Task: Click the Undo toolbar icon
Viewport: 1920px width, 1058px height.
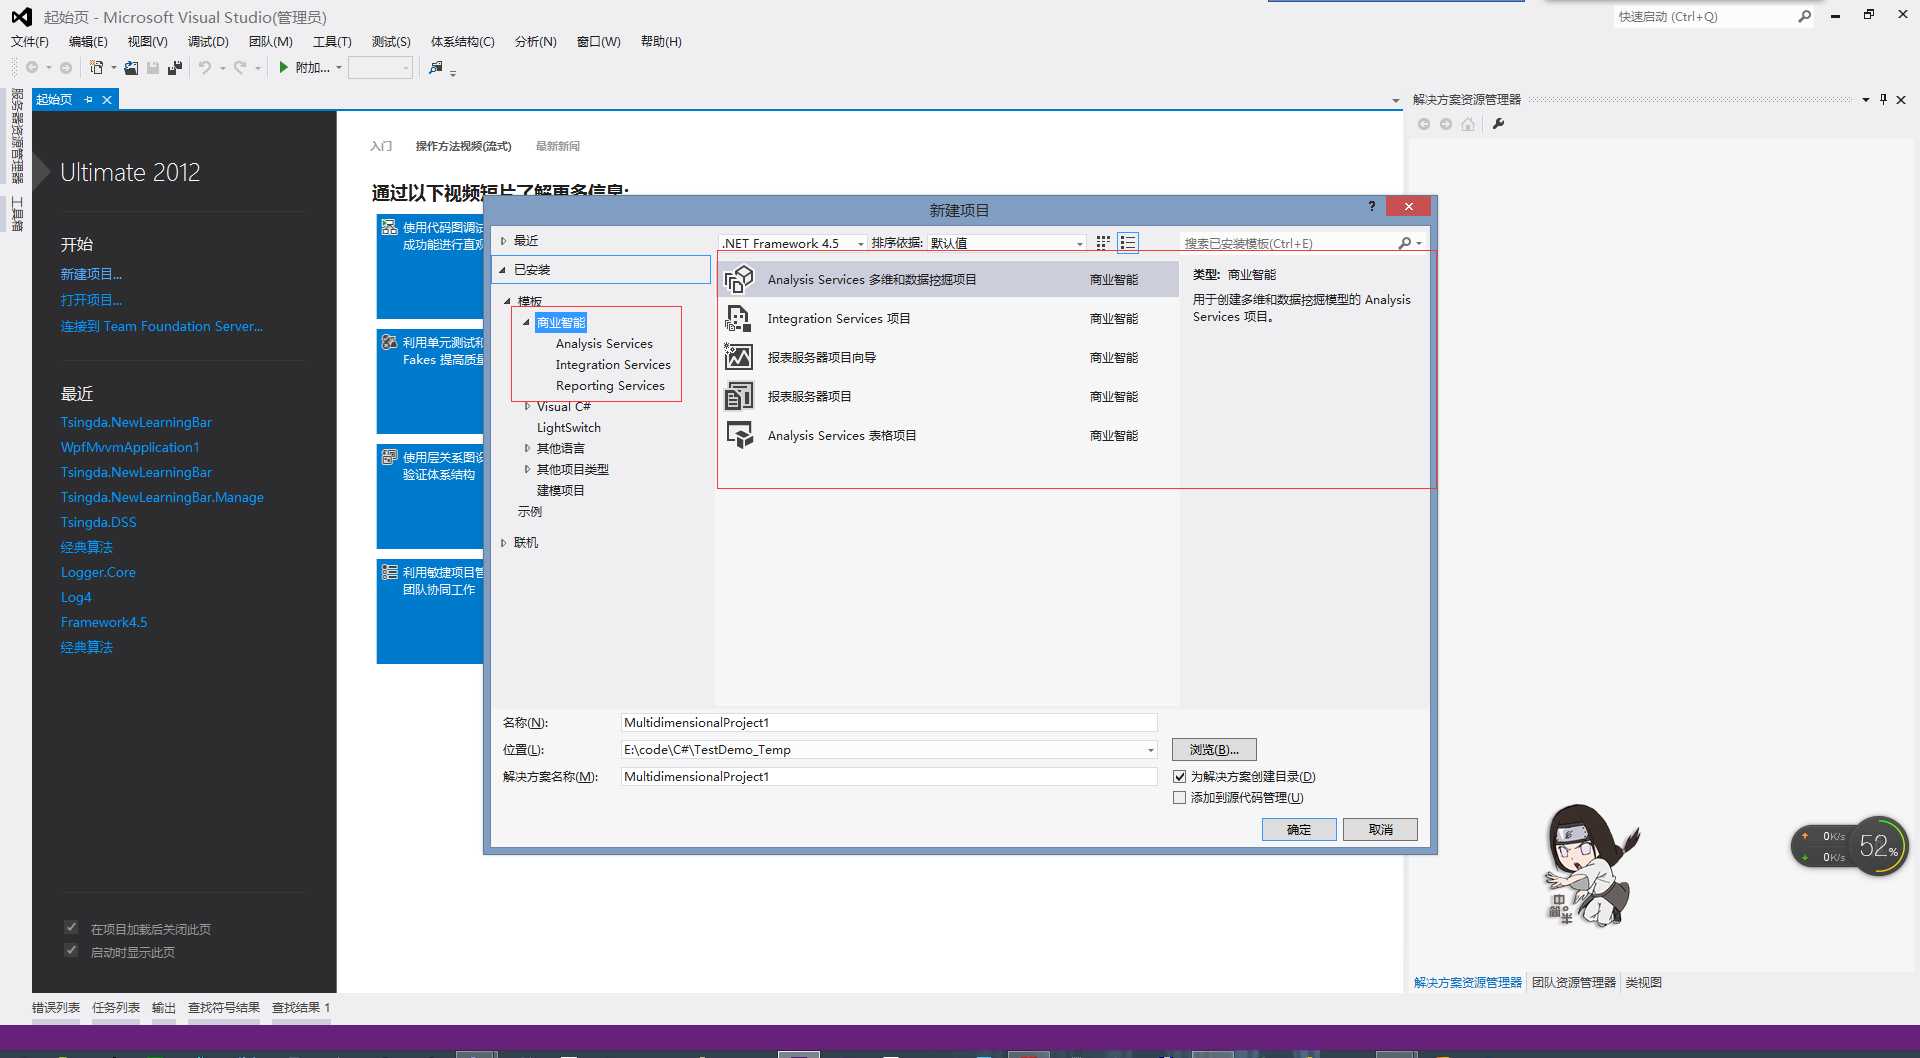Action: [x=205, y=67]
